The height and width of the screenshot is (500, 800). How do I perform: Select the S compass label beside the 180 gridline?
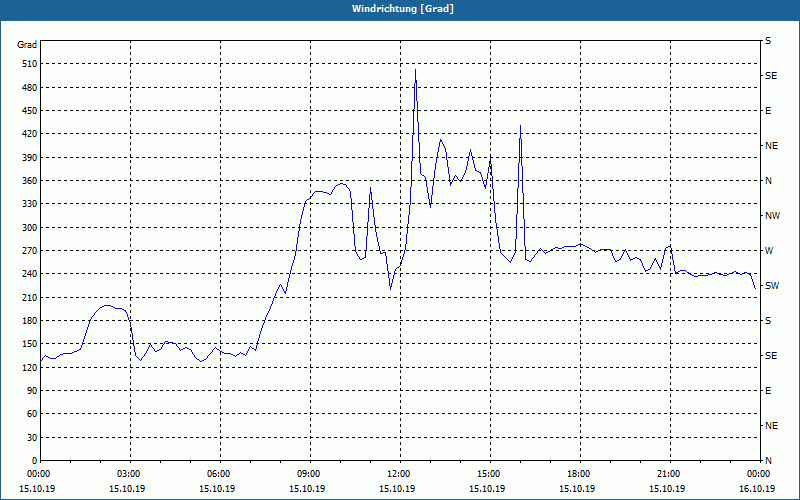coord(768,321)
